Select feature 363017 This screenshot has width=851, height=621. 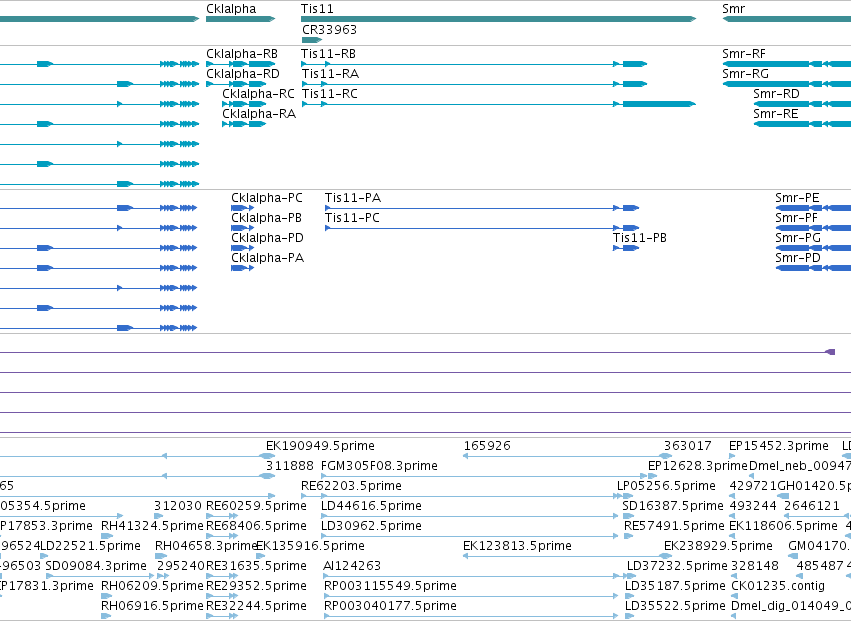[688, 446]
